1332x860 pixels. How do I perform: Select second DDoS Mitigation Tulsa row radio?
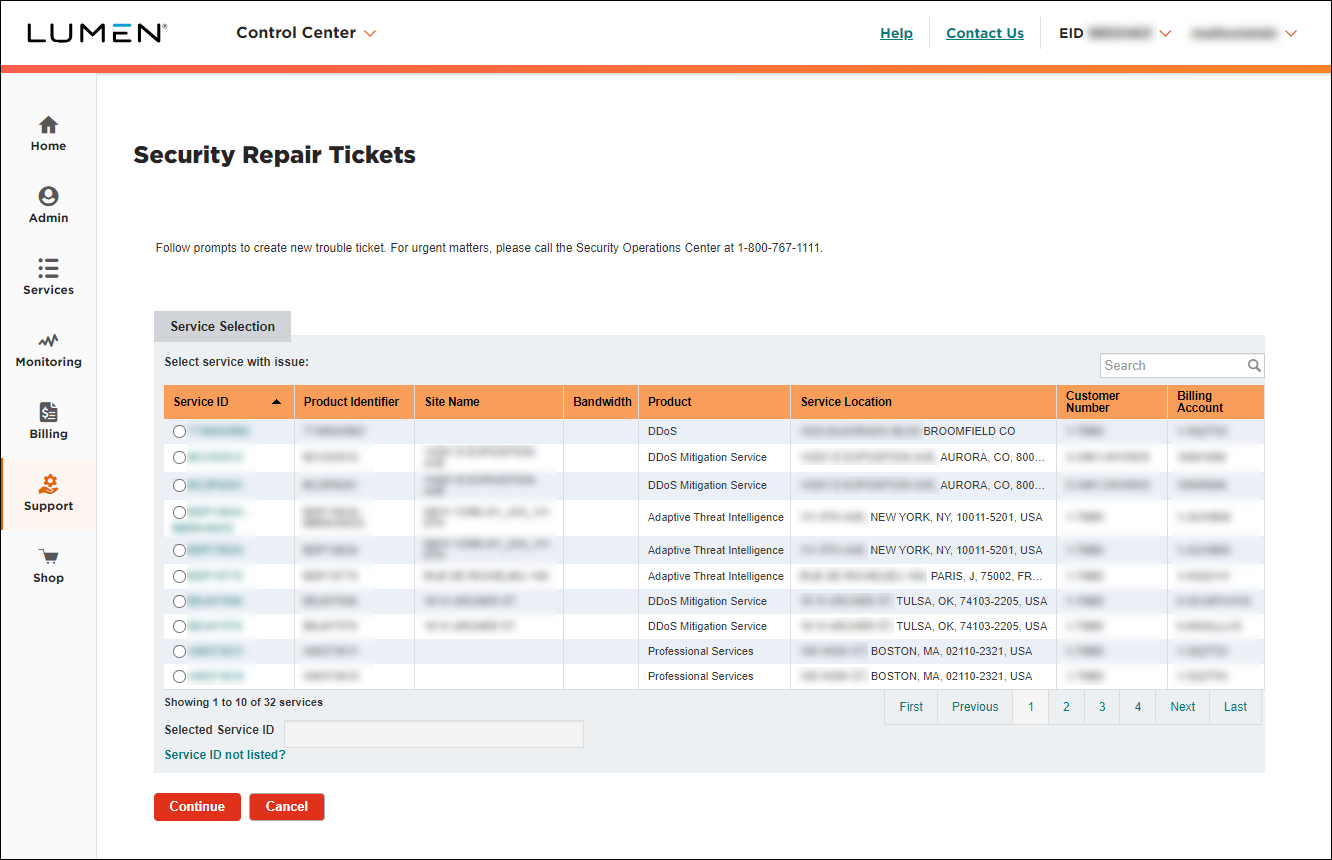point(179,626)
